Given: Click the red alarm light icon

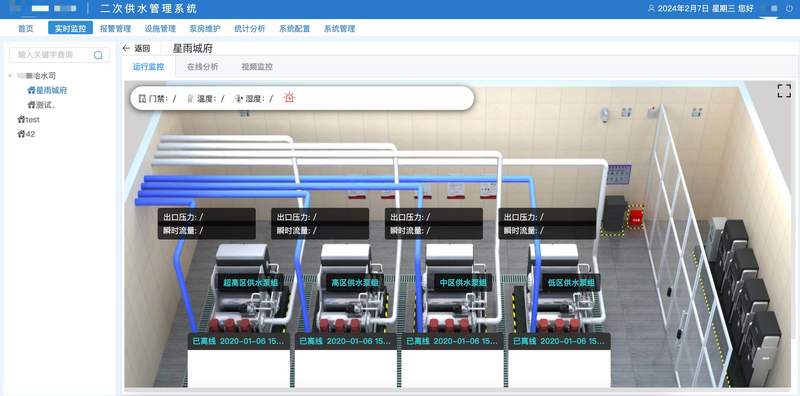Looking at the screenshot, I should (x=289, y=97).
